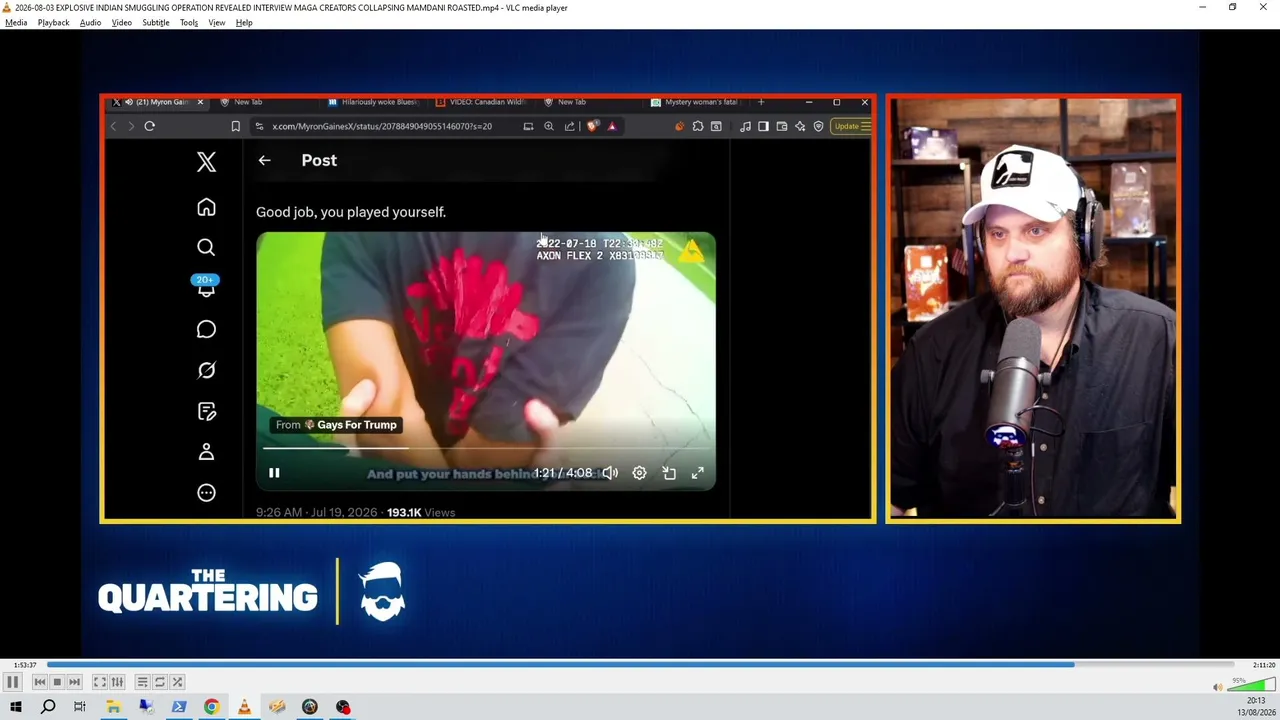Toggle VLC loop mode

(x=160, y=682)
